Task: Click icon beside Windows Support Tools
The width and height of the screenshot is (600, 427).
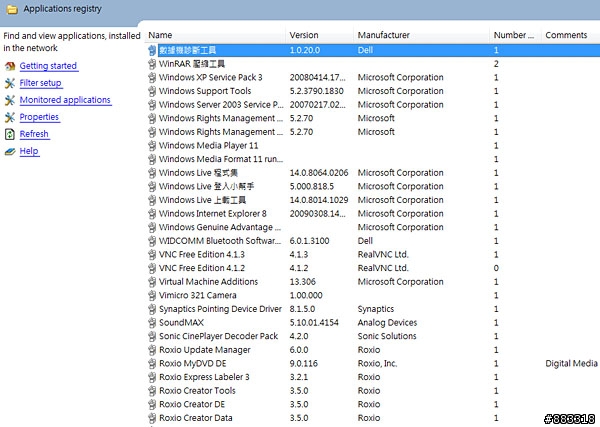Action: (152, 91)
